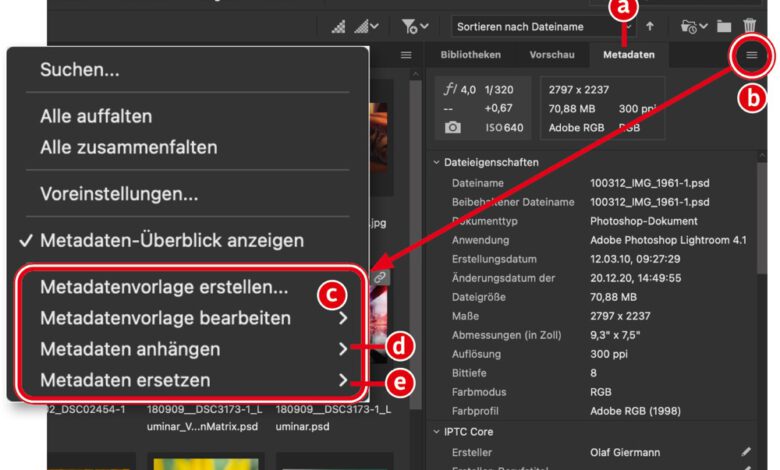
Task: Click the Ersteller value 'Olaf Giermann'
Action: pyautogui.click(x=625, y=453)
